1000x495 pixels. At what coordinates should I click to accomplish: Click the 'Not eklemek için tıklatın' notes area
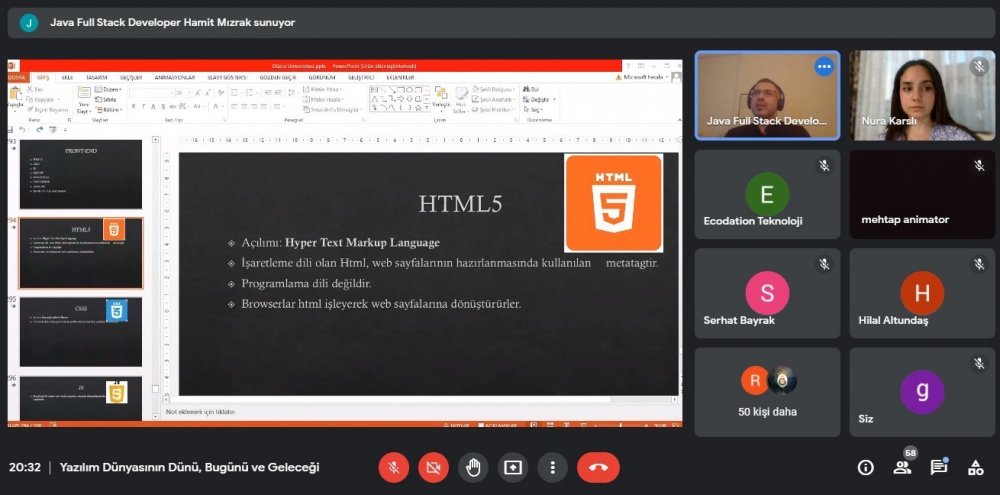(200, 411)
